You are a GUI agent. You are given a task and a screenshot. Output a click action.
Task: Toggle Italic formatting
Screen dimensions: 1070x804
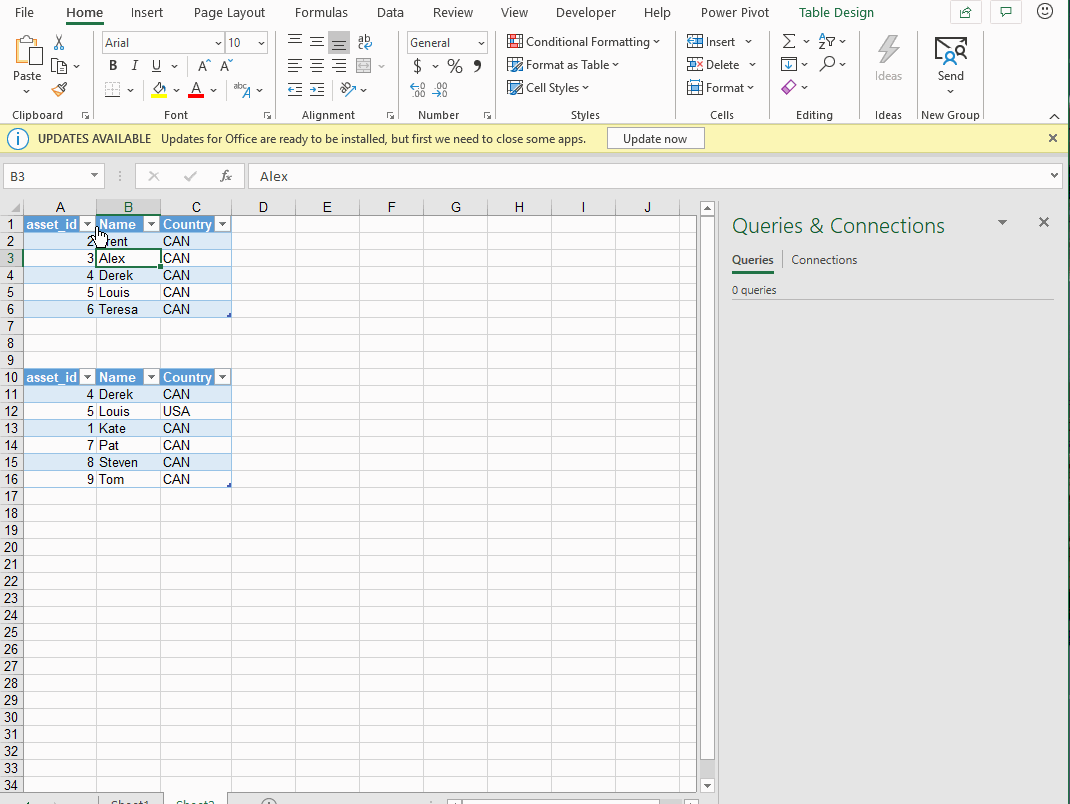click(135, 66)
